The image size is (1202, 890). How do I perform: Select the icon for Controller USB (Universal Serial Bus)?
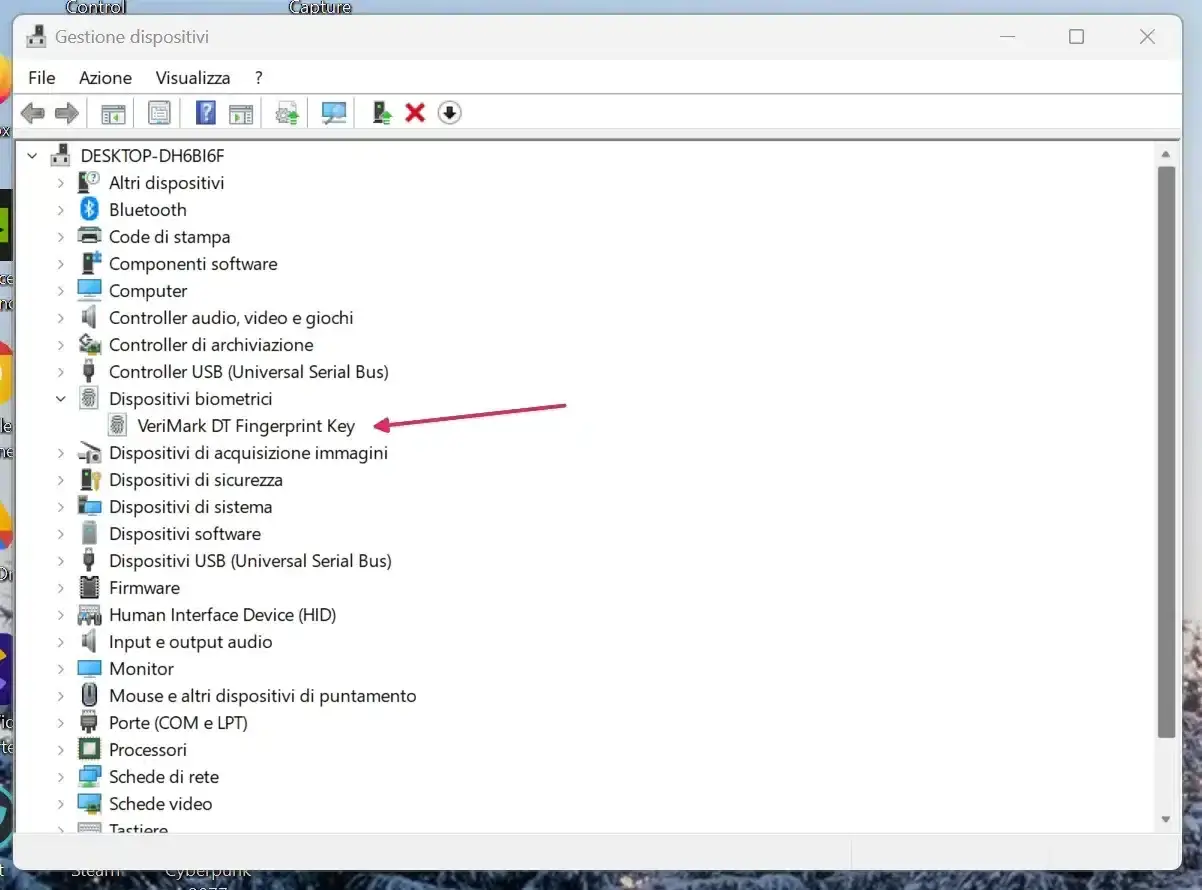coord(90,371)
